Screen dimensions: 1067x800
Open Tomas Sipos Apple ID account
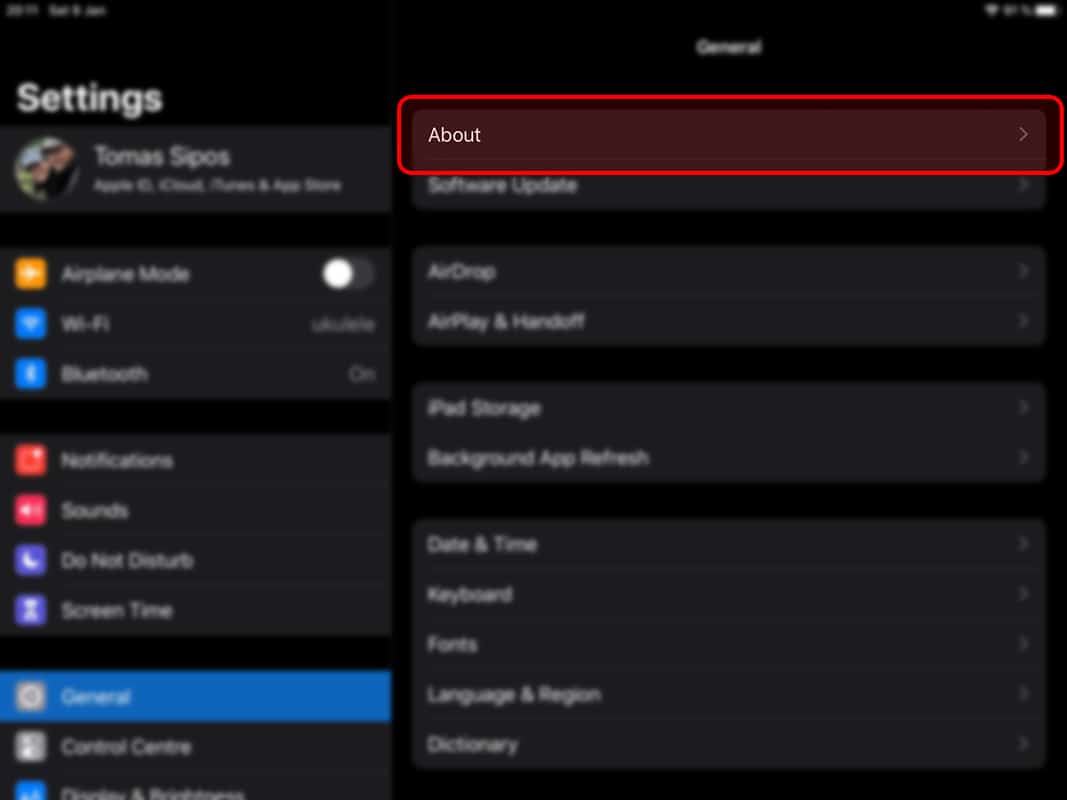196,169
